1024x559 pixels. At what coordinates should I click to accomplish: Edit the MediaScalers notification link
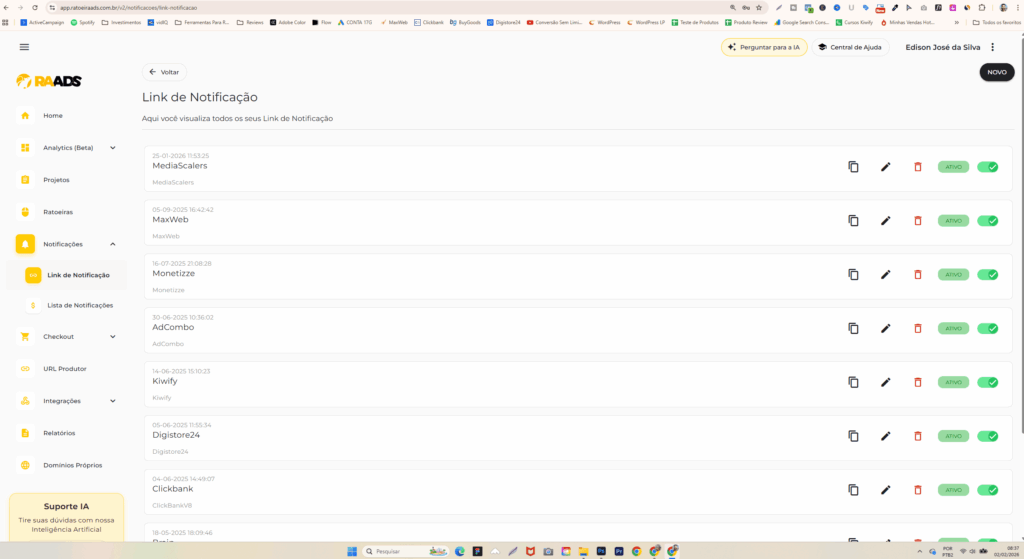(x=886, y=167)
